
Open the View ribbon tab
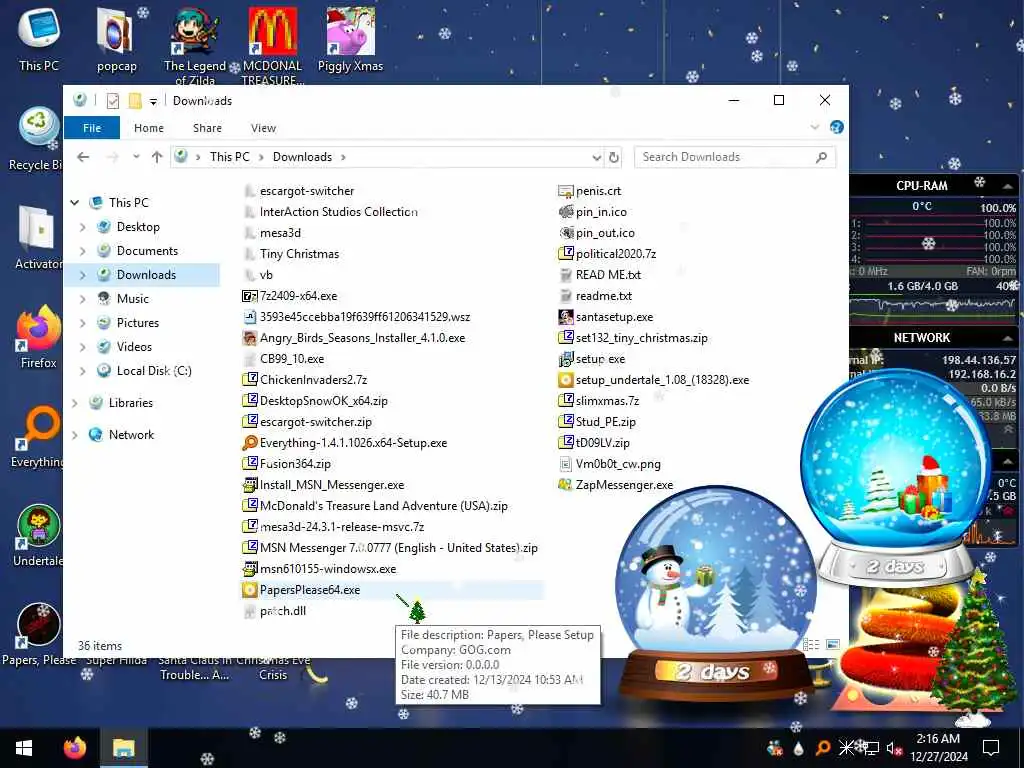(263, 128)
